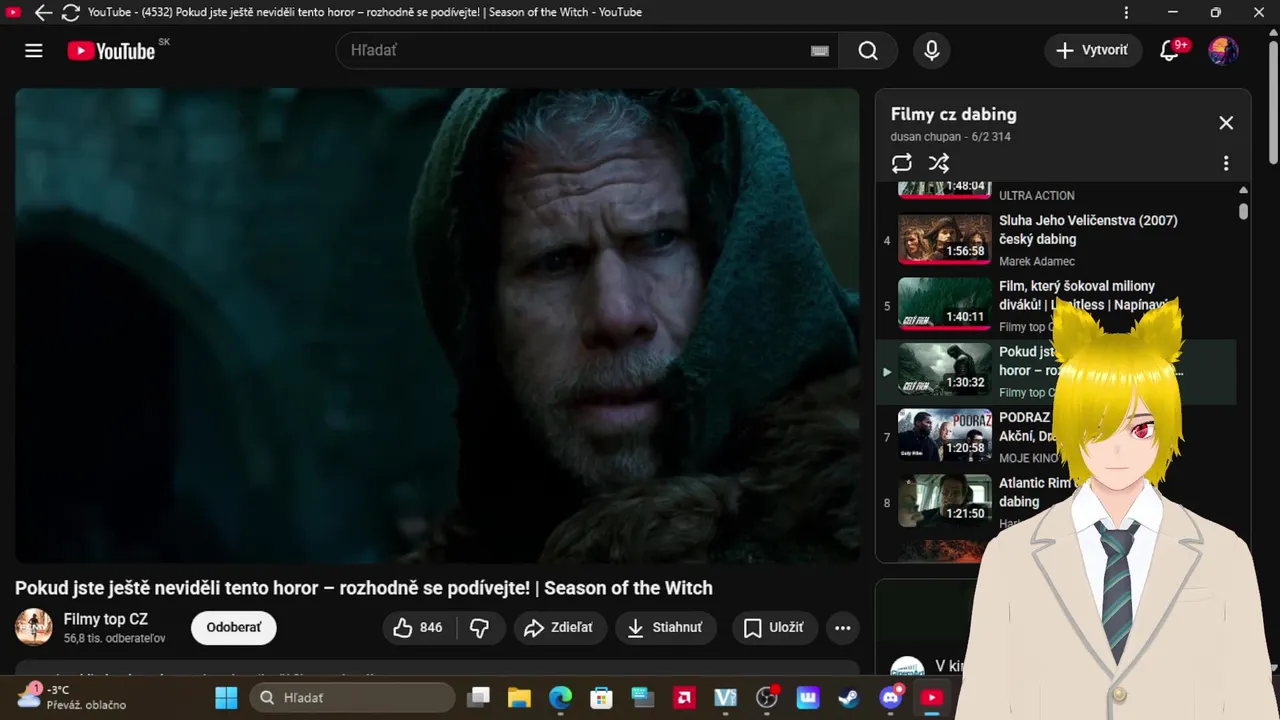The height and width of the screenshot is (720, 1280).
Task: Share the video with Zdieľať
Action: [x=560, y=628]
